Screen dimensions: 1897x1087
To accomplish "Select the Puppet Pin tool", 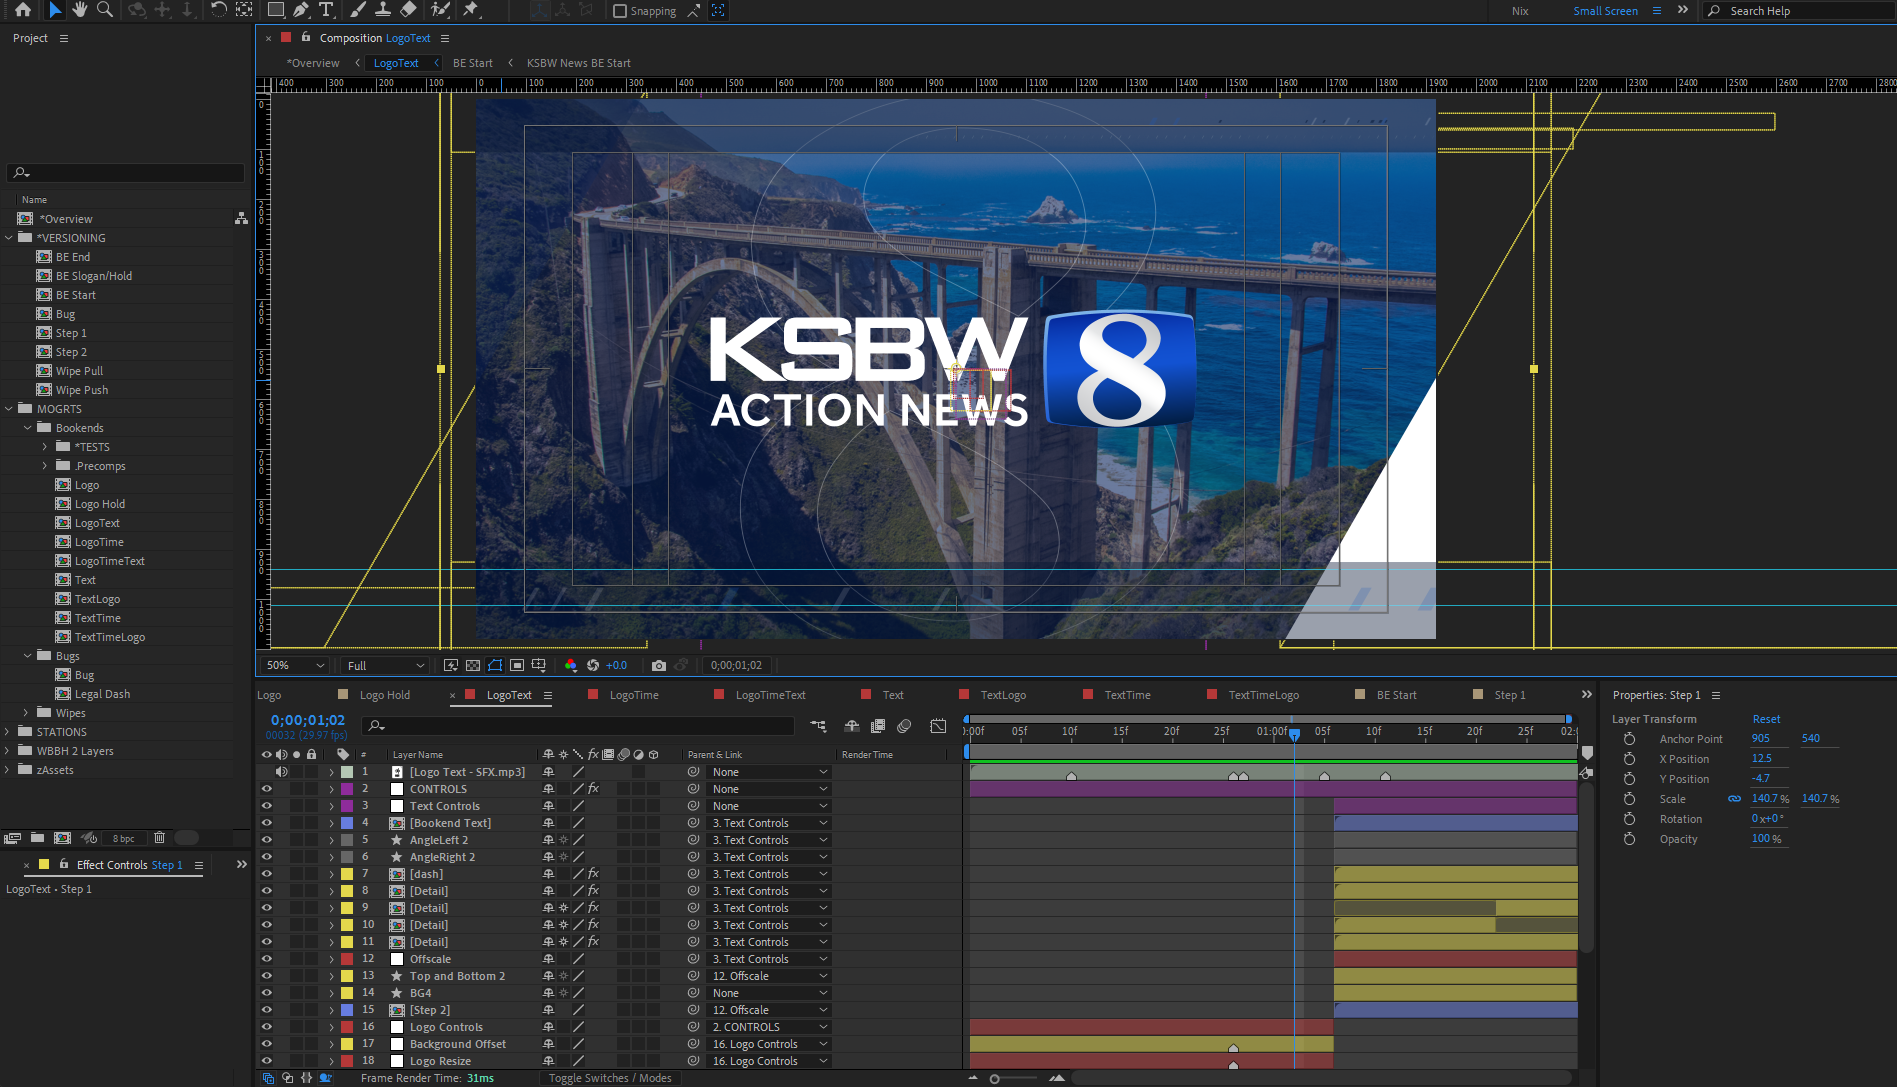I will pos(471,10).
